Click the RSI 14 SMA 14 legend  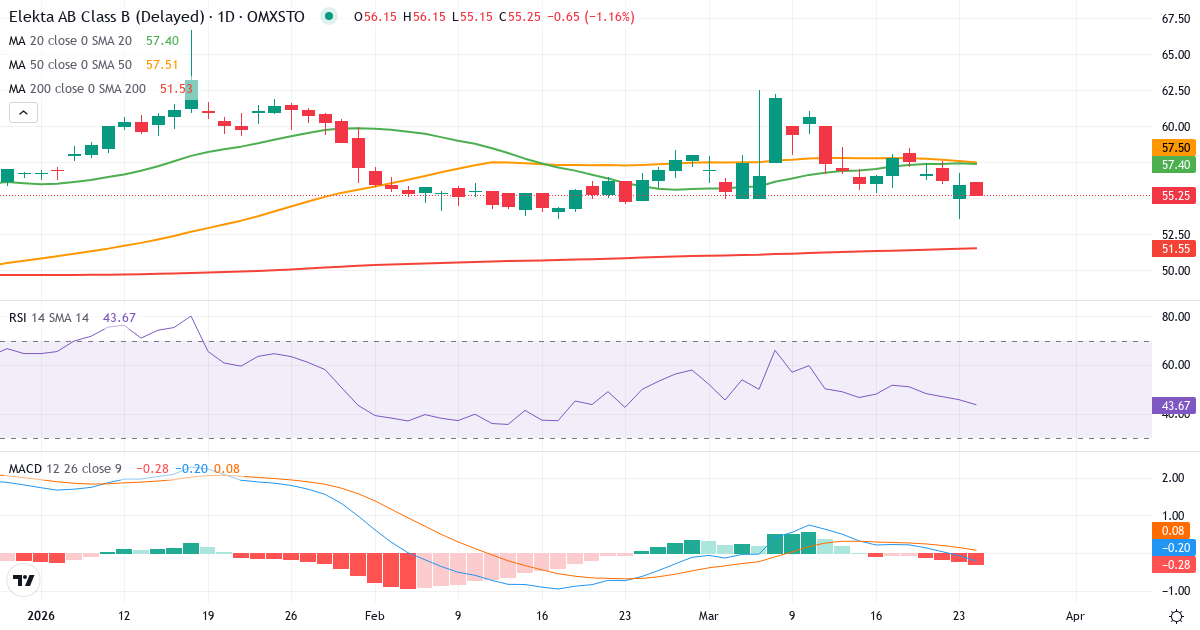[x=50, y=316]
